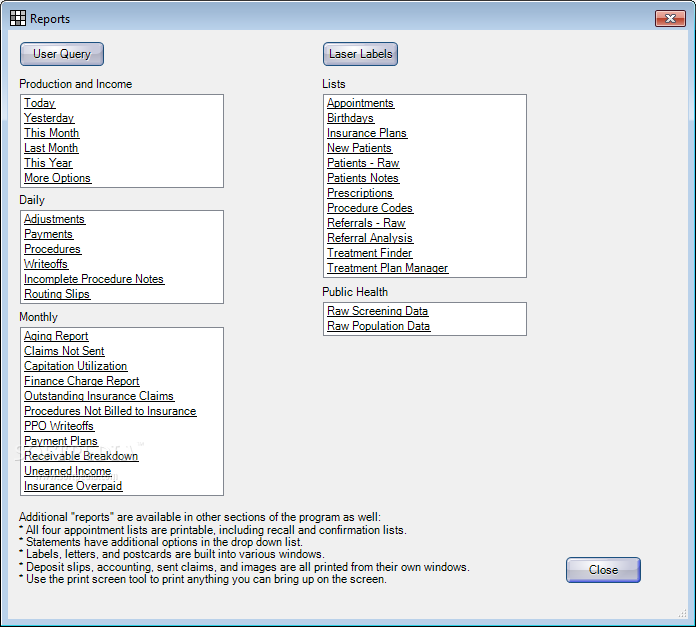
Task: Click the Insurance Overpaid link
Action: pyautogui.click(x=73, y=486)
